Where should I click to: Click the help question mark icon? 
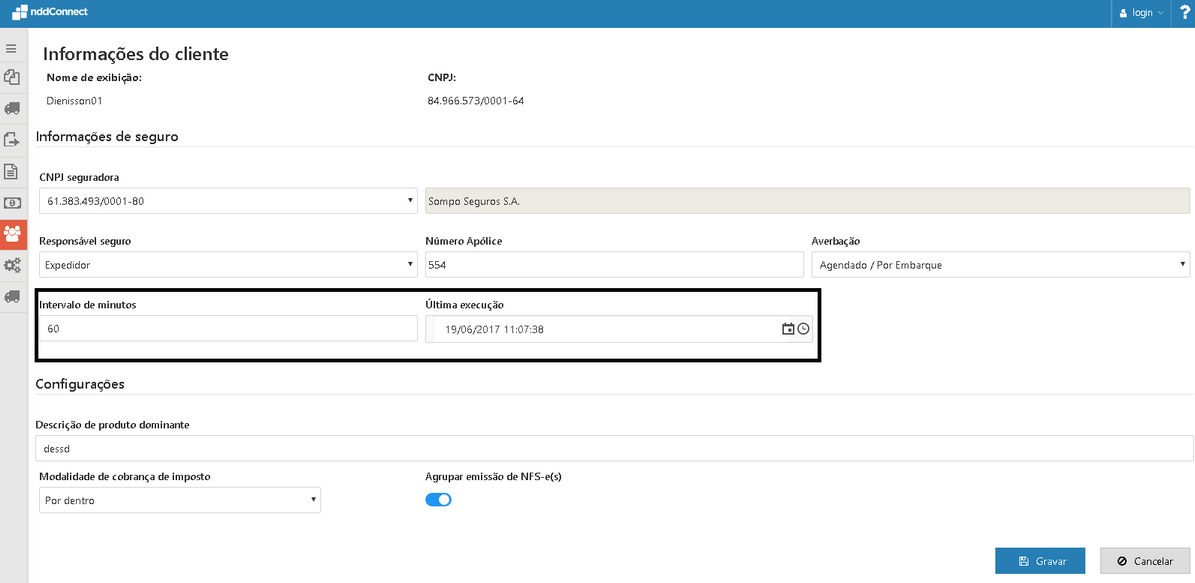point(1184,13)
